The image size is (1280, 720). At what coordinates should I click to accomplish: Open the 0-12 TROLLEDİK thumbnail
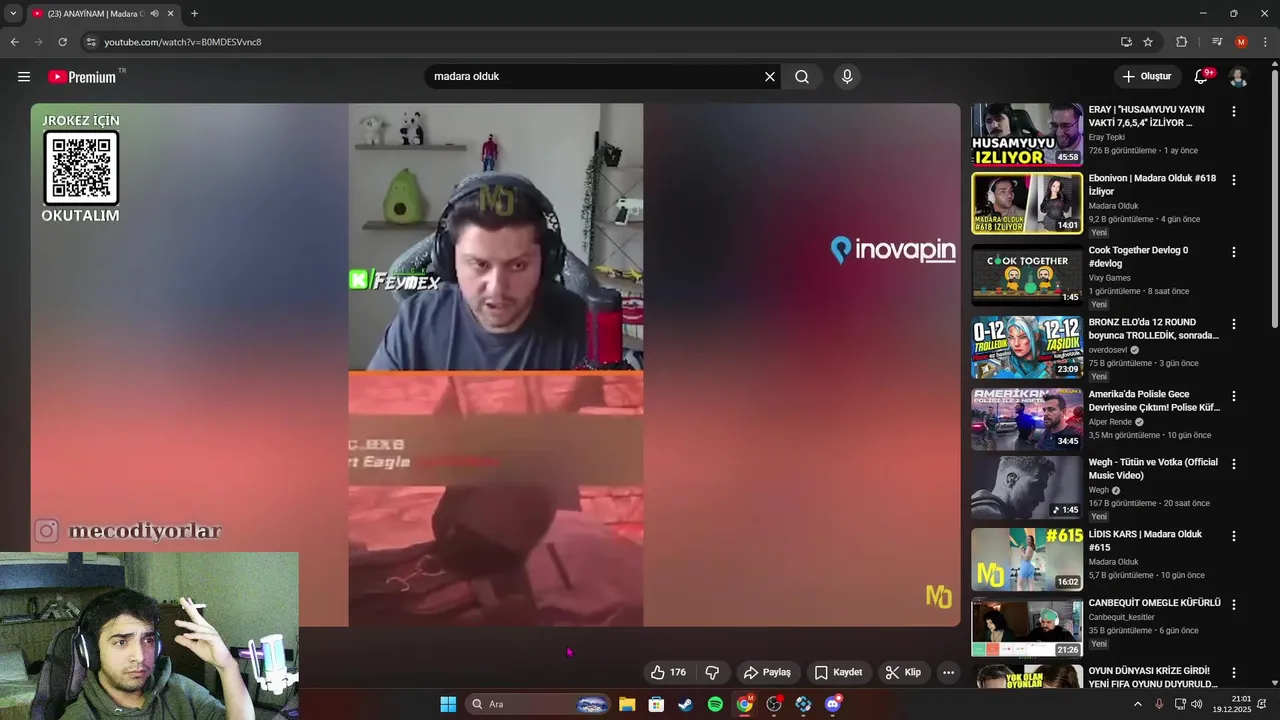[1027, 347]
